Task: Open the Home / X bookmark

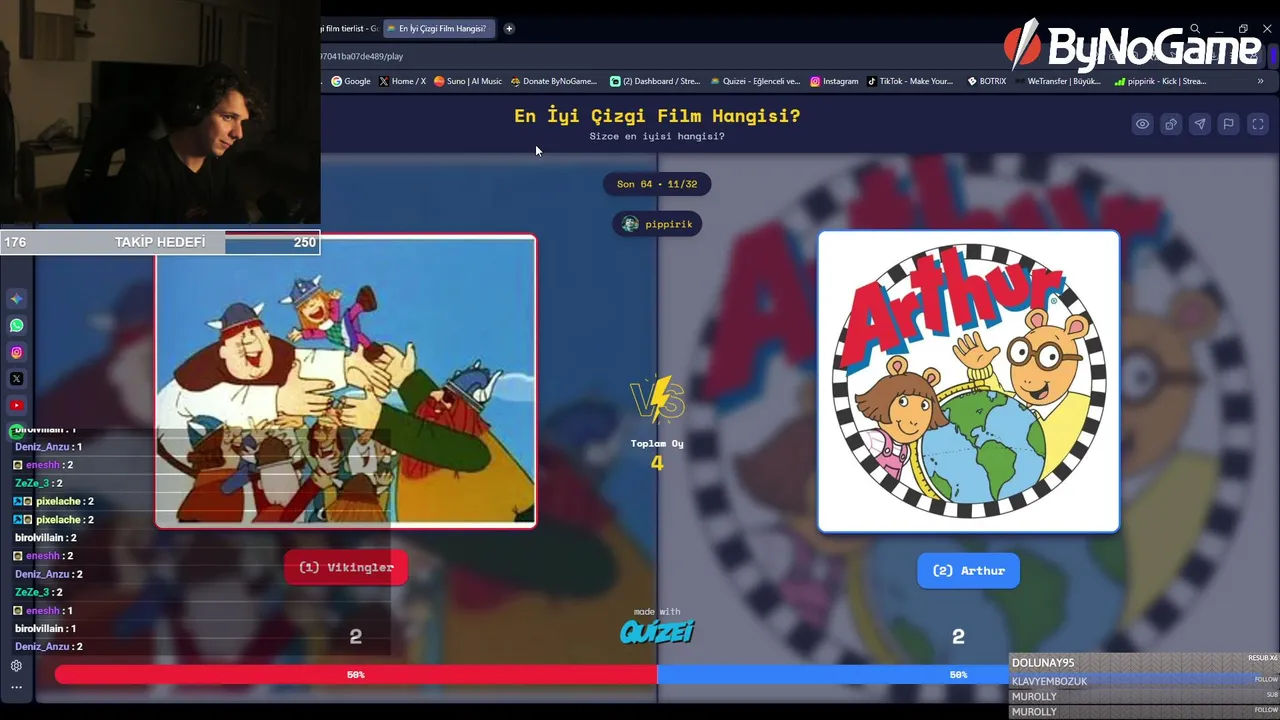Action: [402, 81]
